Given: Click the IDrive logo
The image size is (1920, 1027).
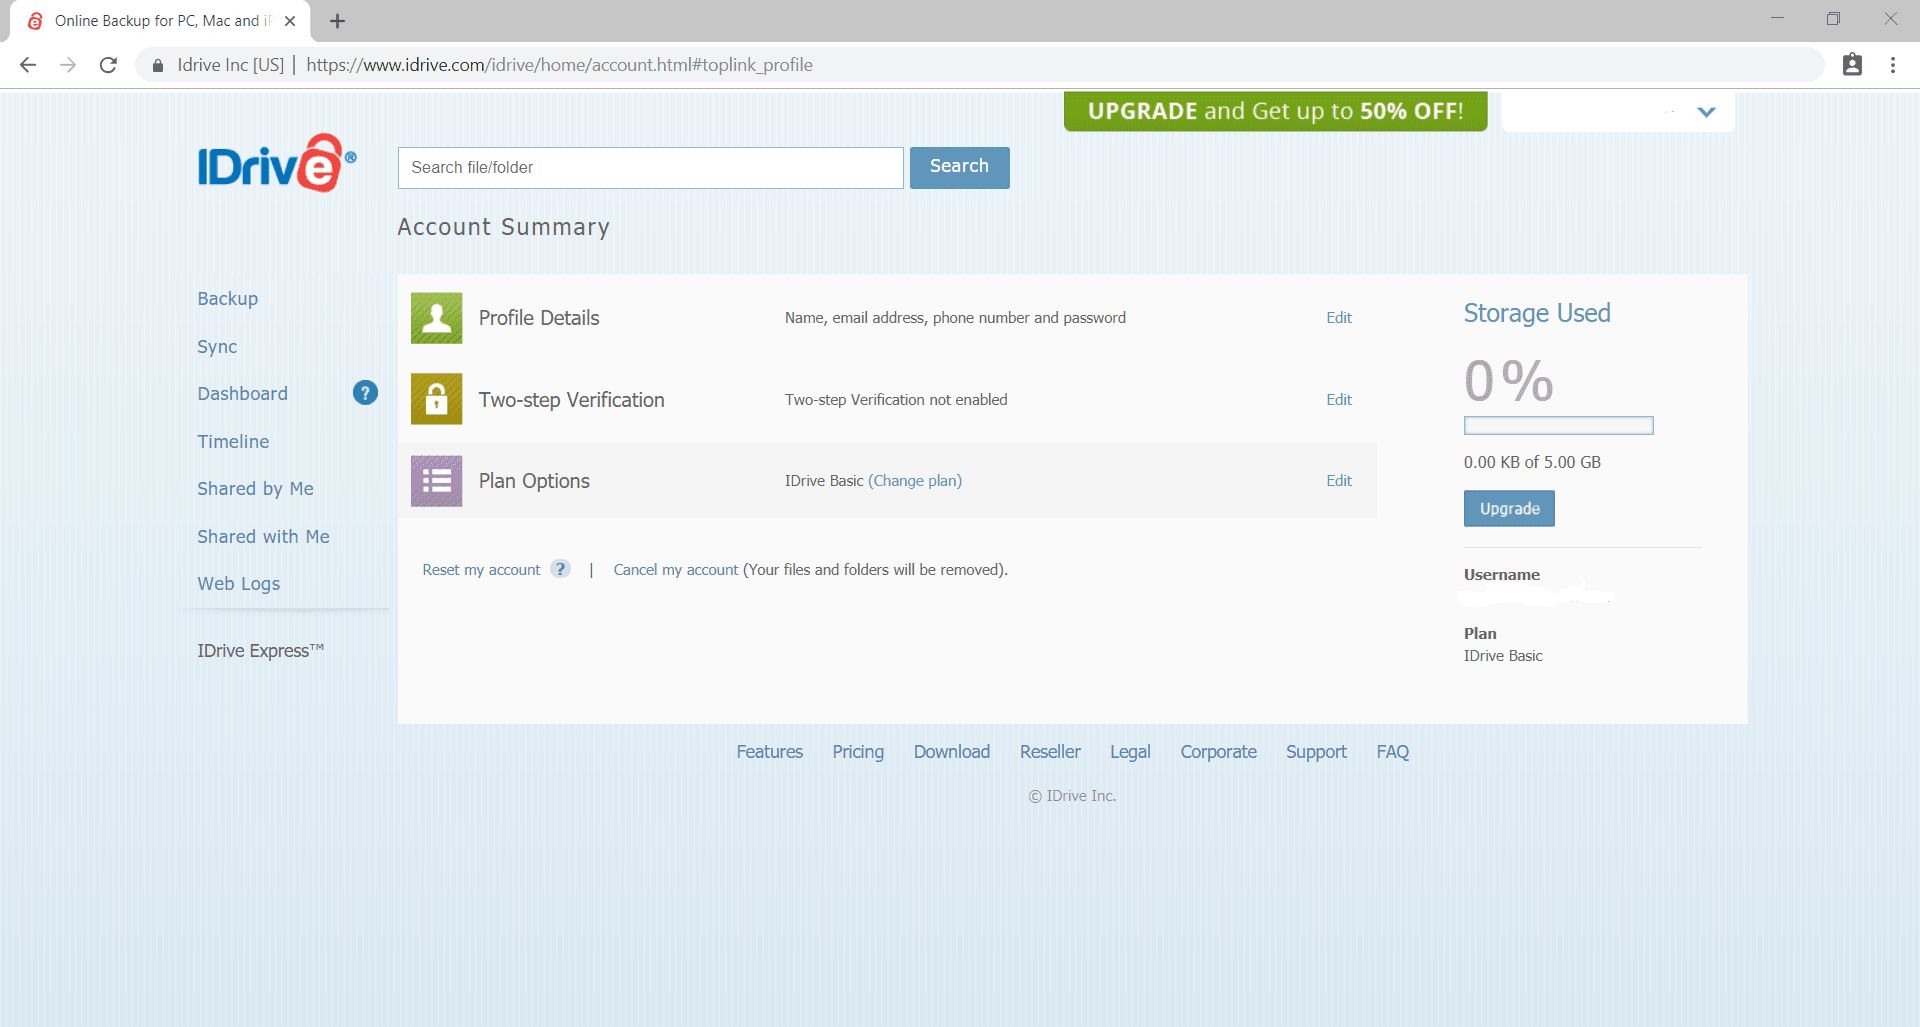Looking at the screenshot, I should click(x=276, y=163).
